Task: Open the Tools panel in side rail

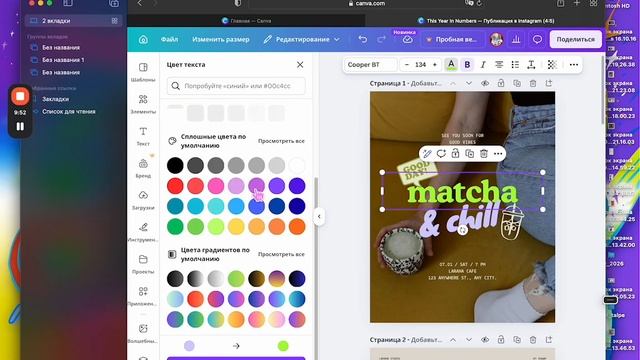Action: pyautogui.click(x=143, y=232)
